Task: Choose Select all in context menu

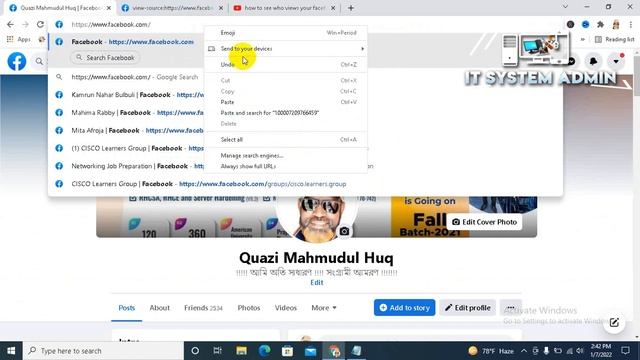Action: pyautogui.click(x=286, y=140)
